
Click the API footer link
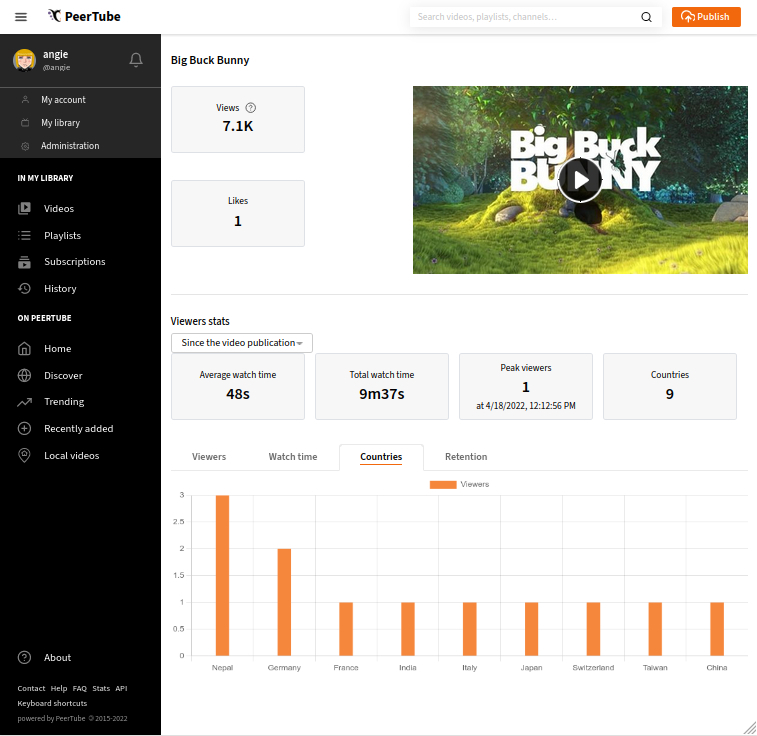coord(121,688)
